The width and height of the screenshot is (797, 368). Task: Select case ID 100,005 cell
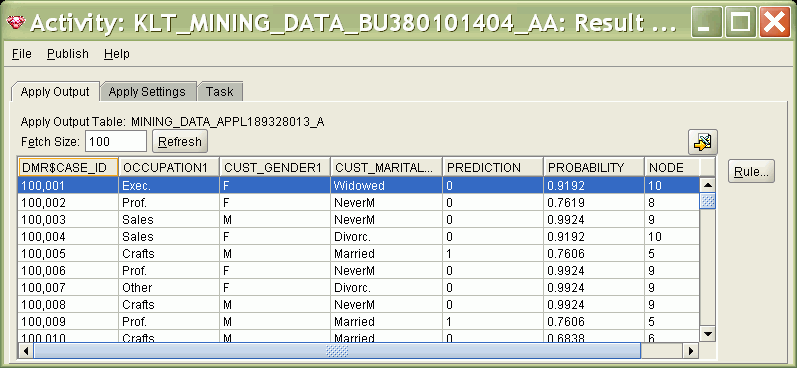point(68,253)
